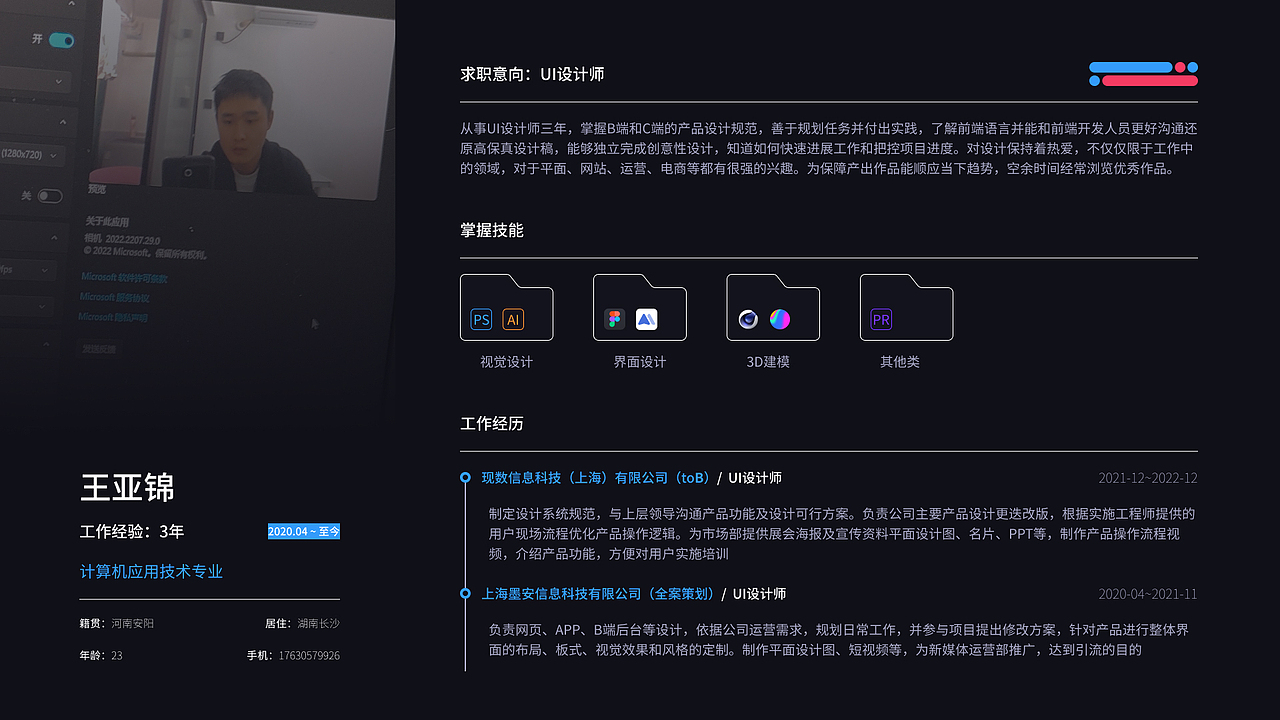Click the Illustrator AI icon

pos(513,320)
